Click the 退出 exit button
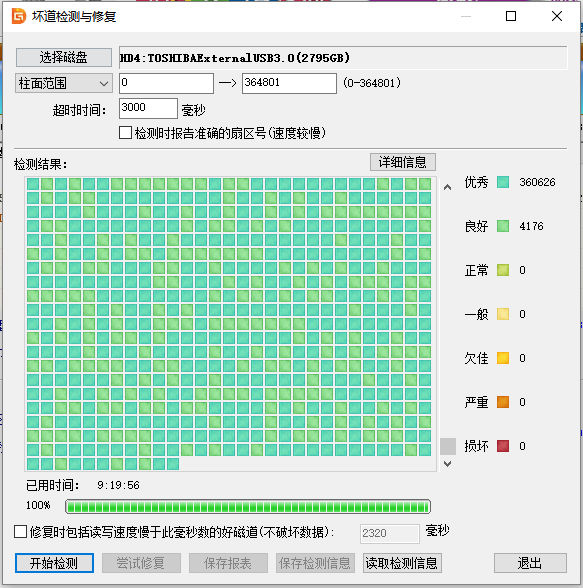583x588 pixels. click(530, 563)
